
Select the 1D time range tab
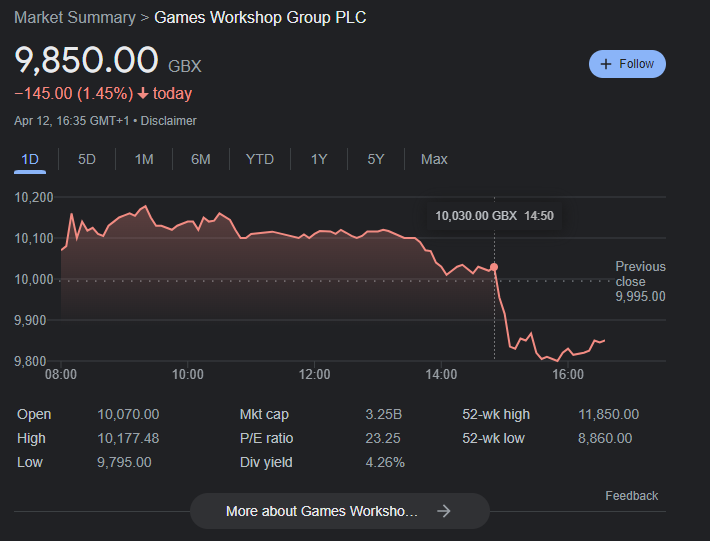pyautogui.click(x=30, y=159)
